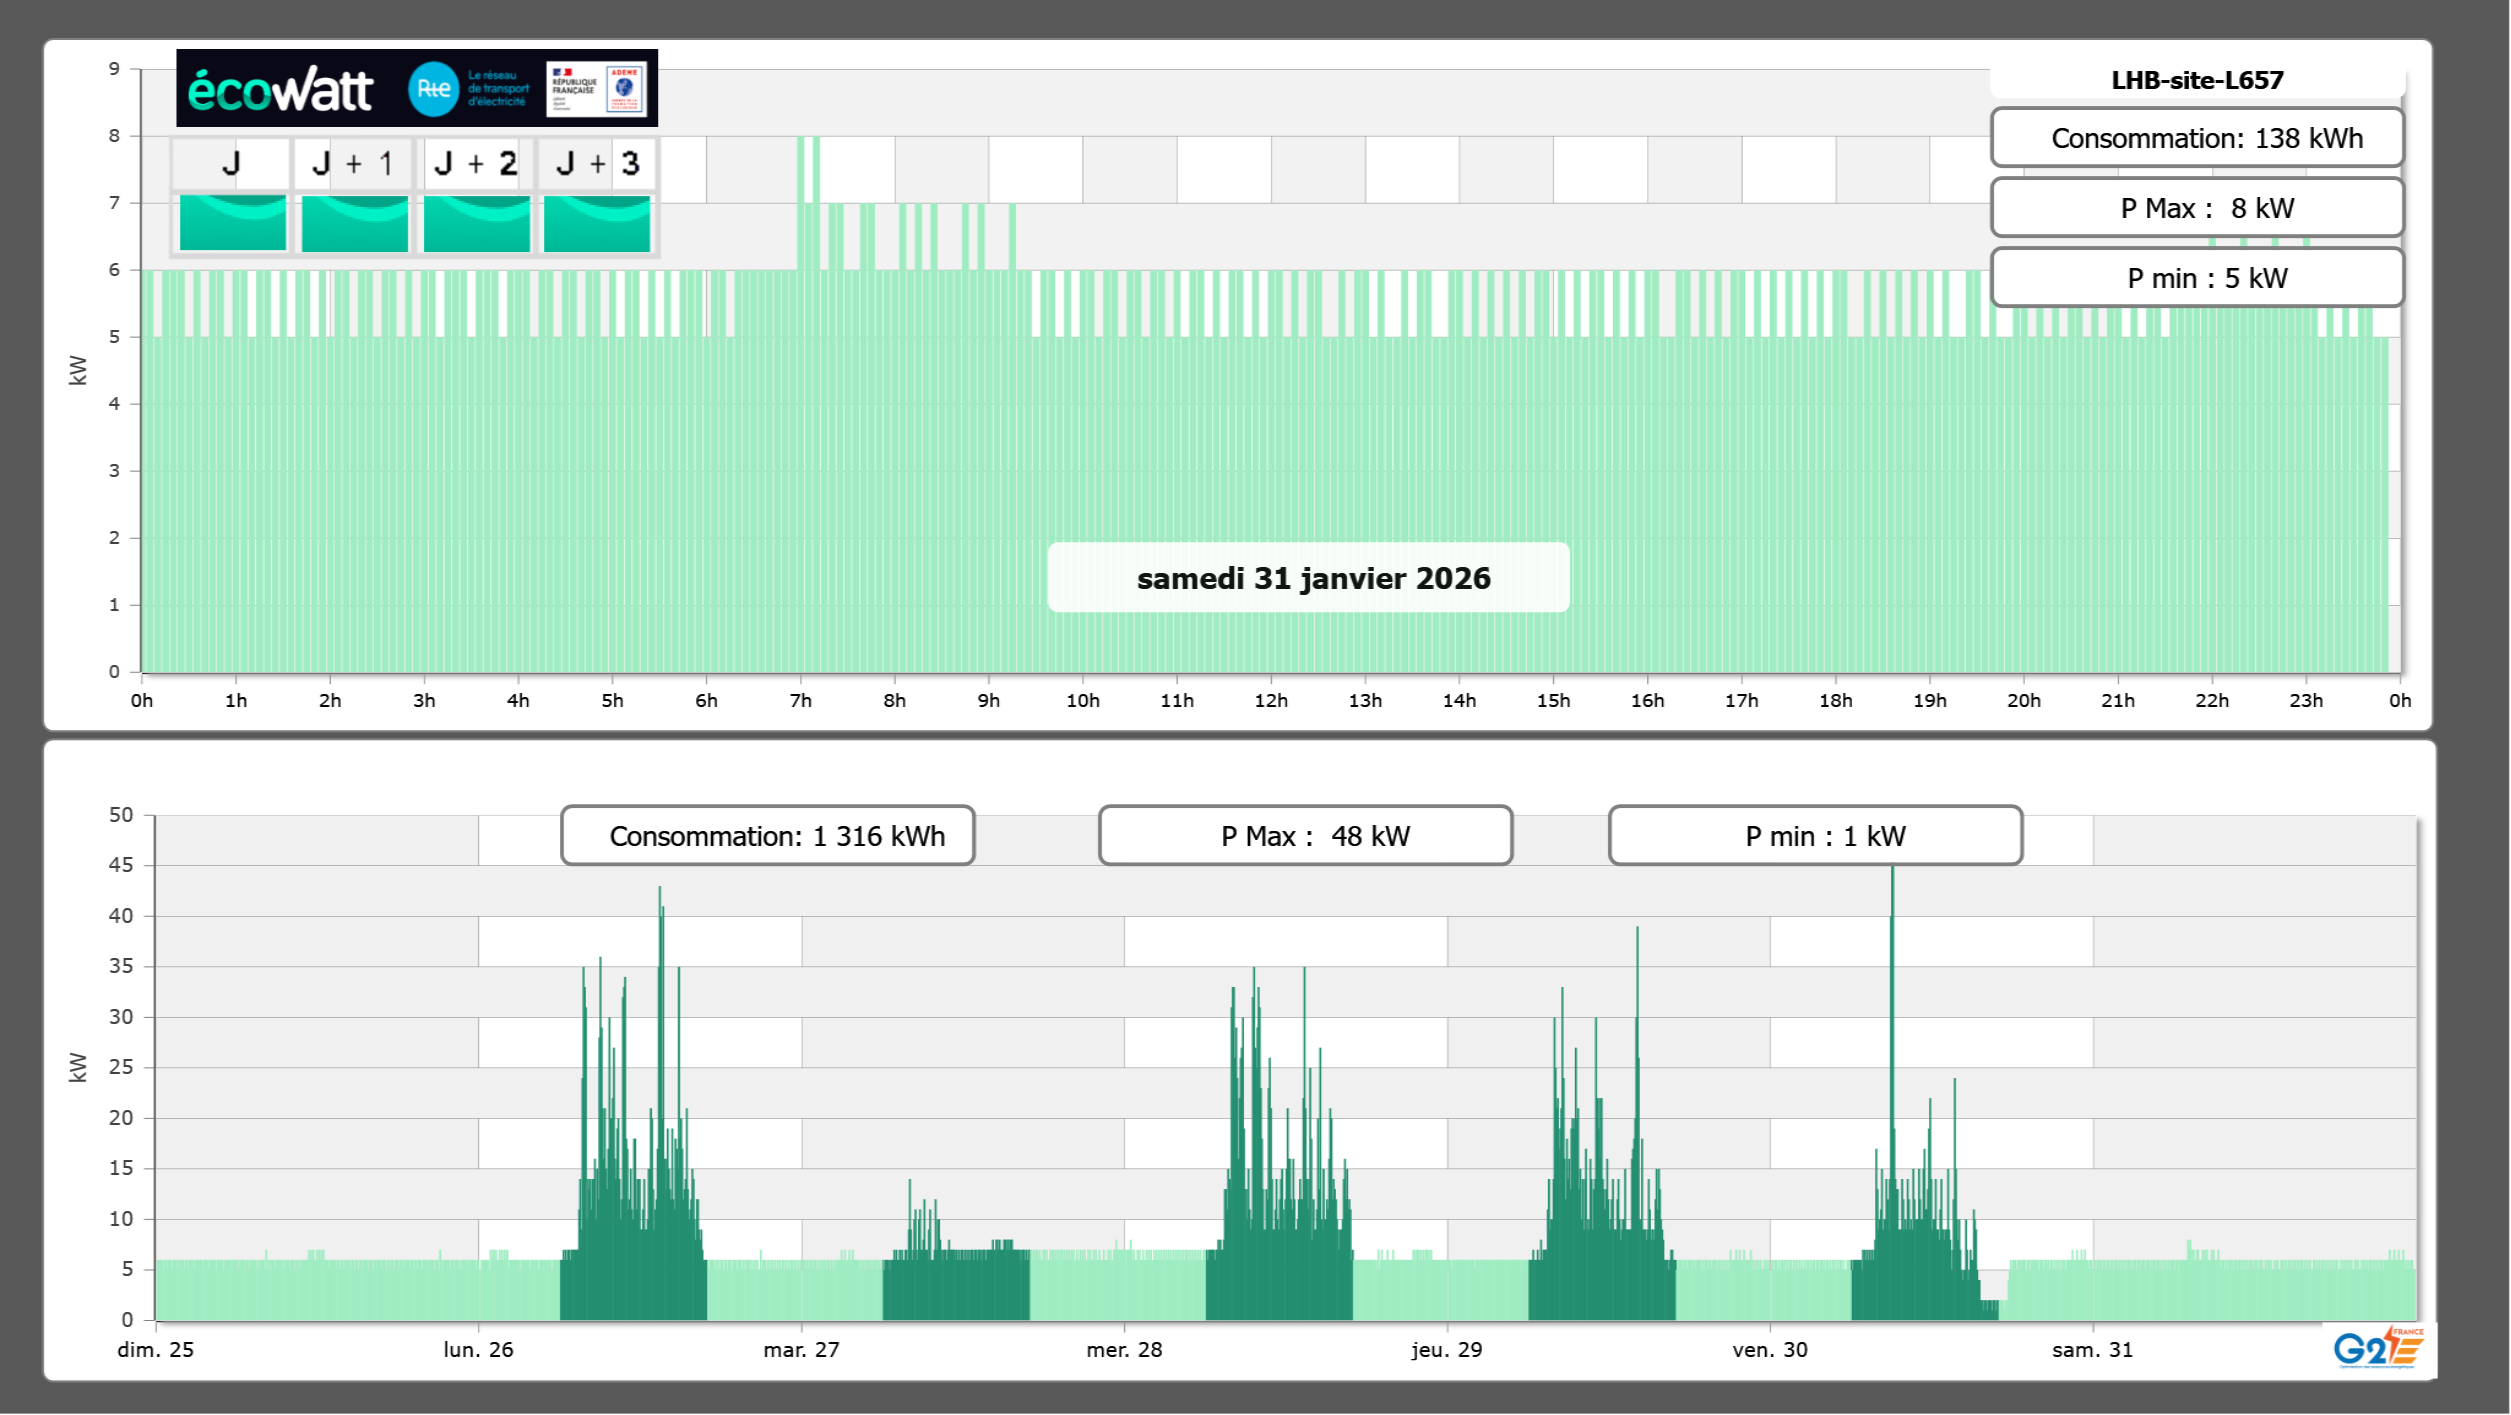Click the P Max : 48 kW weekly box
2511x1415 pixels.
[1305, 836]
